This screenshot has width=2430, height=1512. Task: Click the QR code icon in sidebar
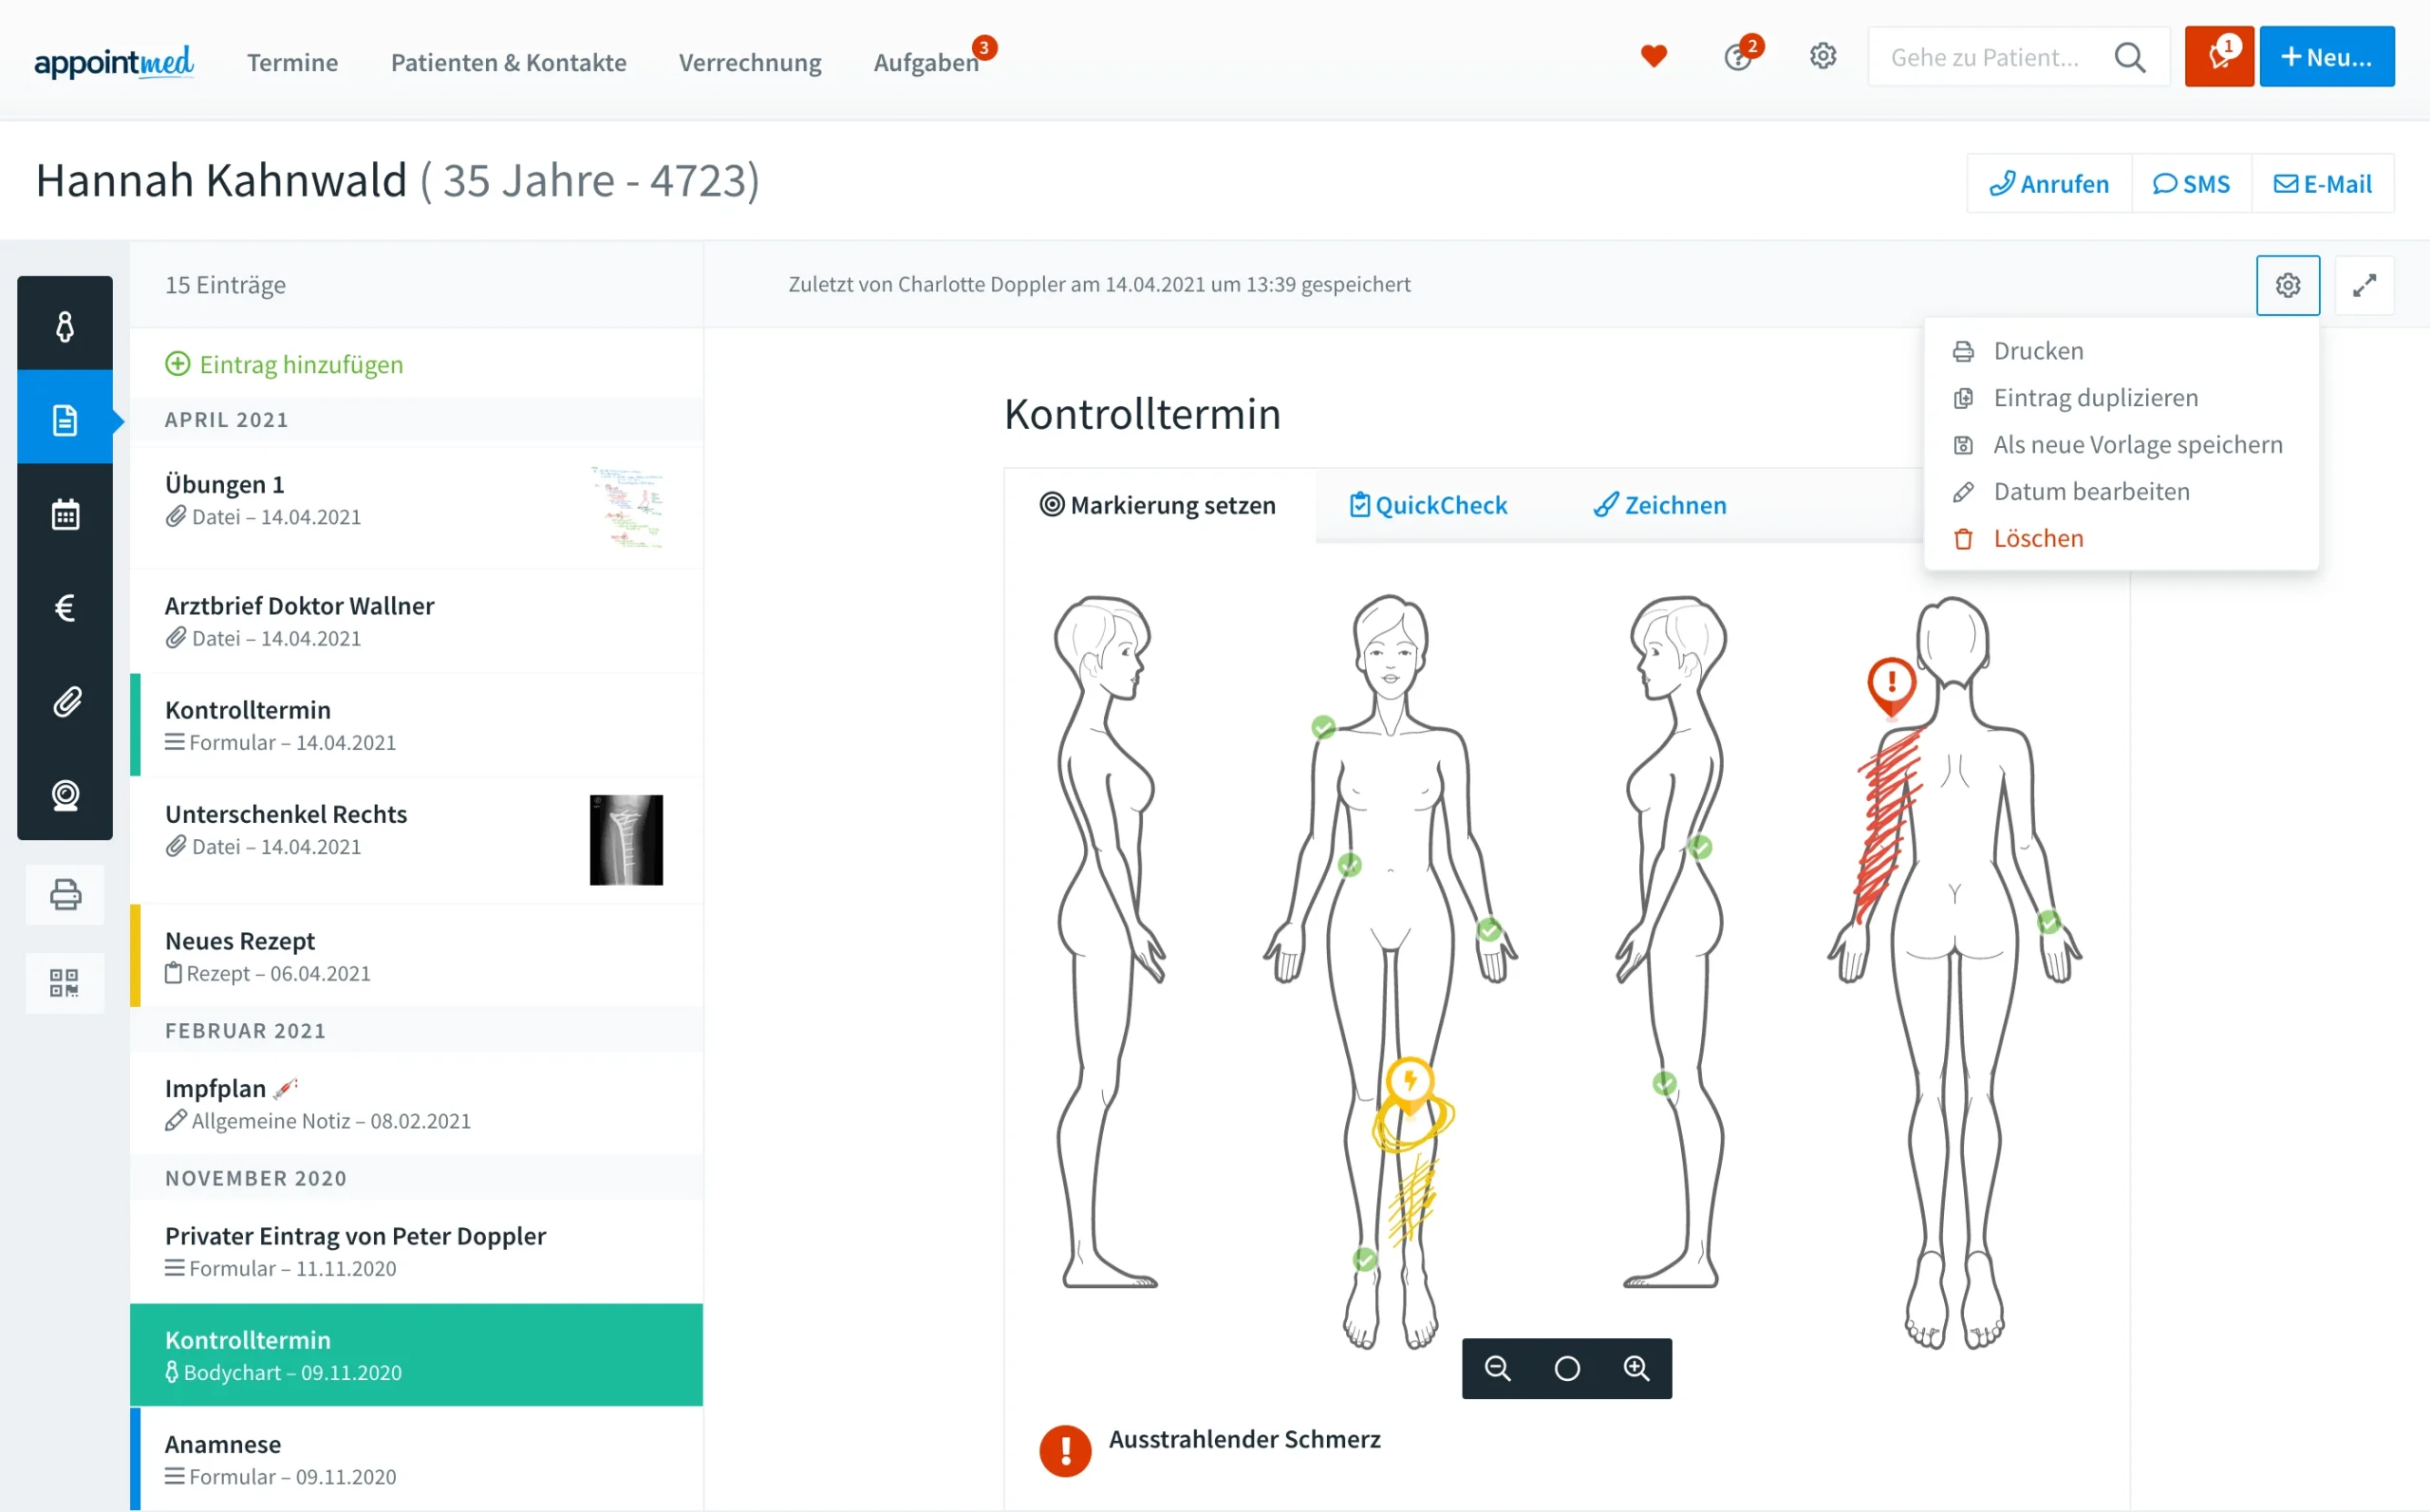click(65, 983)
